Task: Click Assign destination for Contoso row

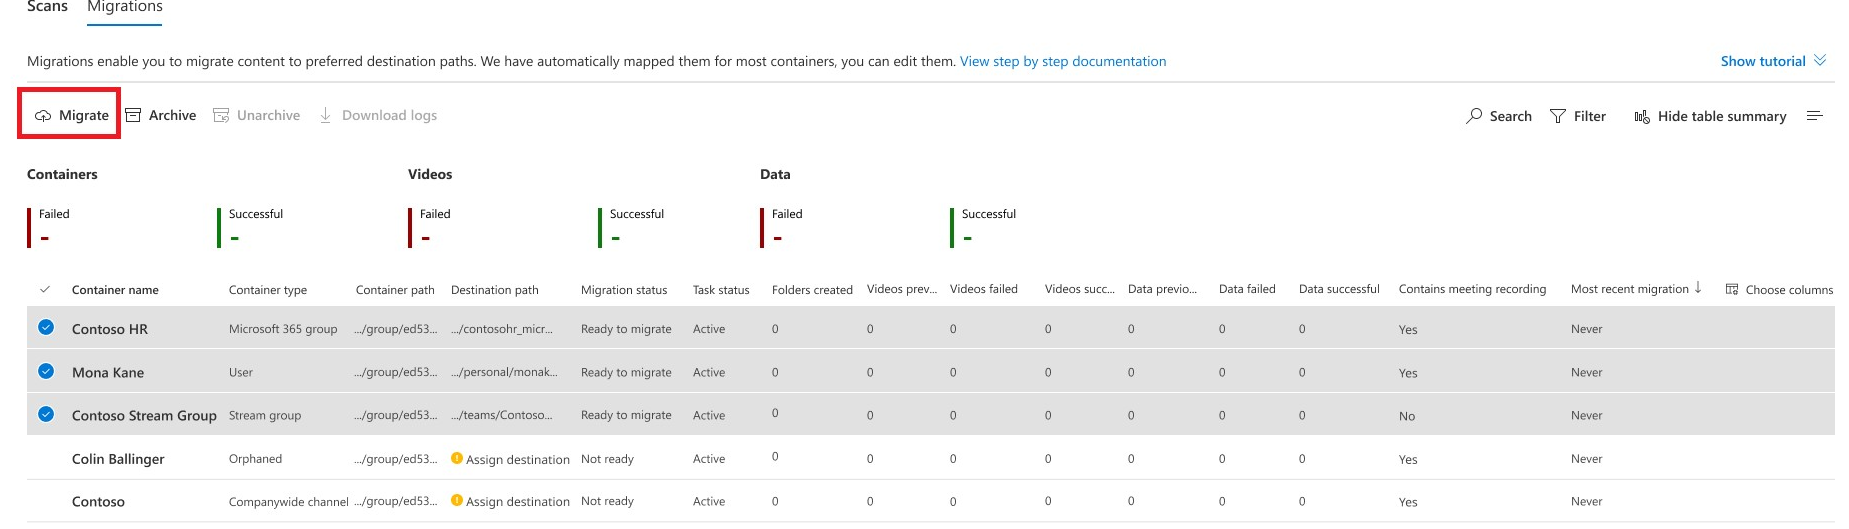Action: (x=517, y=502)
